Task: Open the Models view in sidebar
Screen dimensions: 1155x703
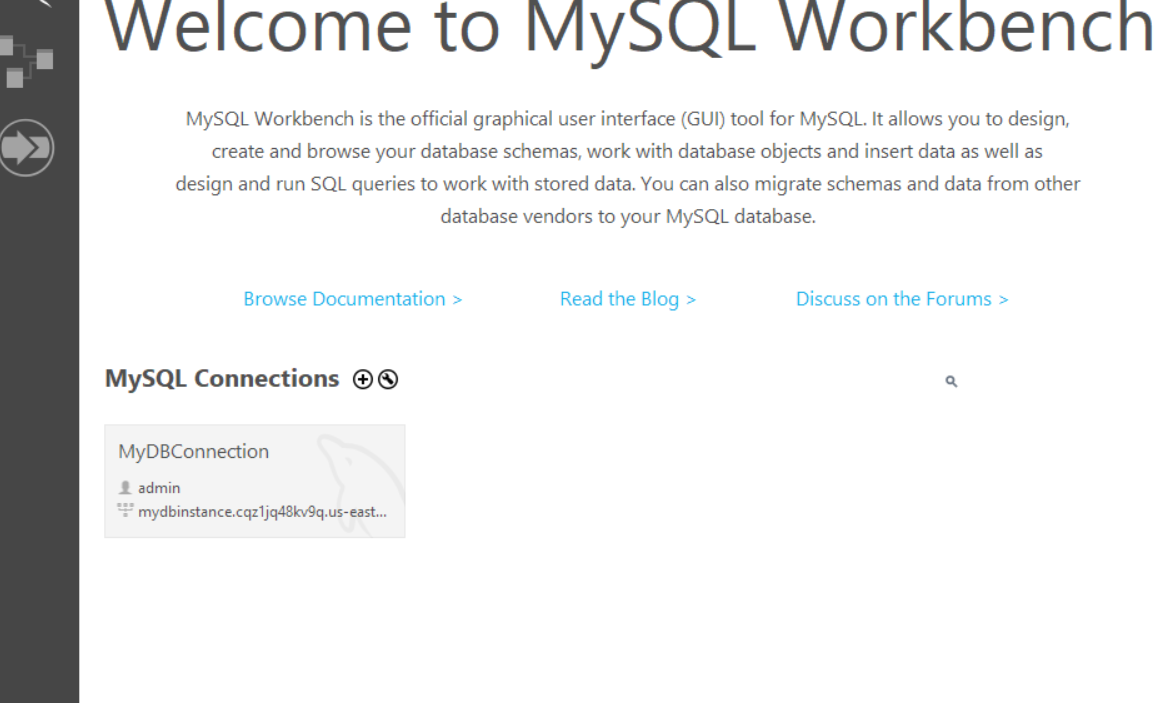Action: (x=27, y=61)
